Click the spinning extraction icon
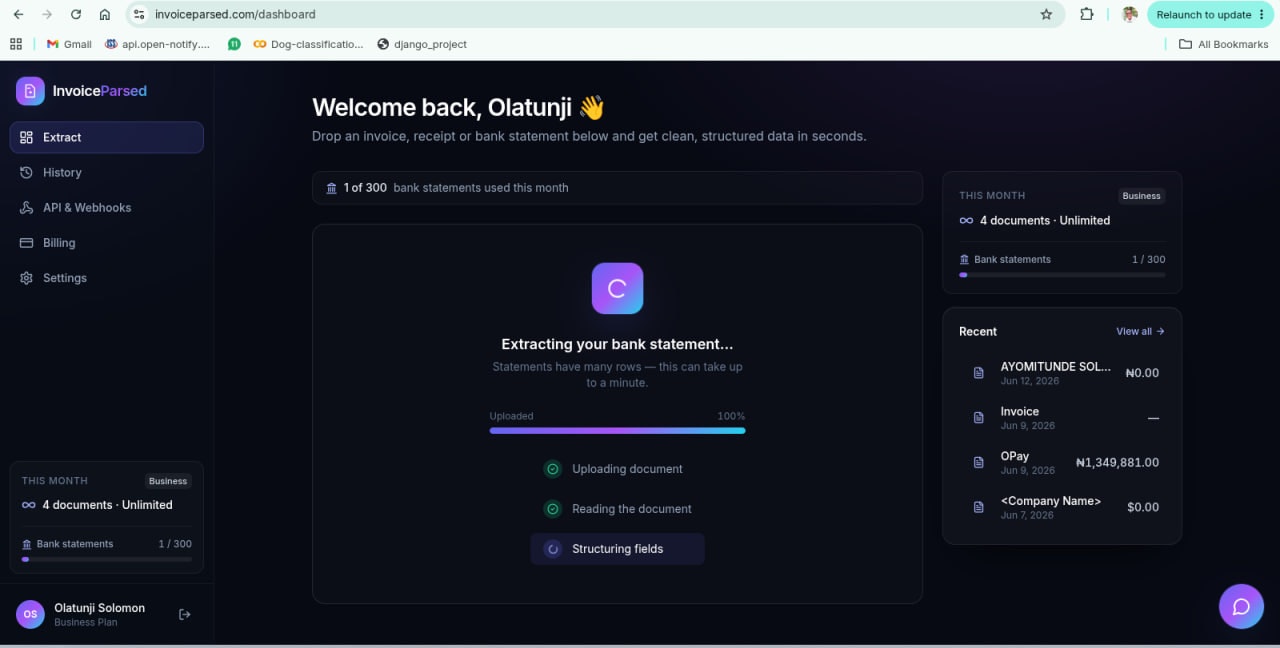1280x648 pixels. tap(617, 289)
